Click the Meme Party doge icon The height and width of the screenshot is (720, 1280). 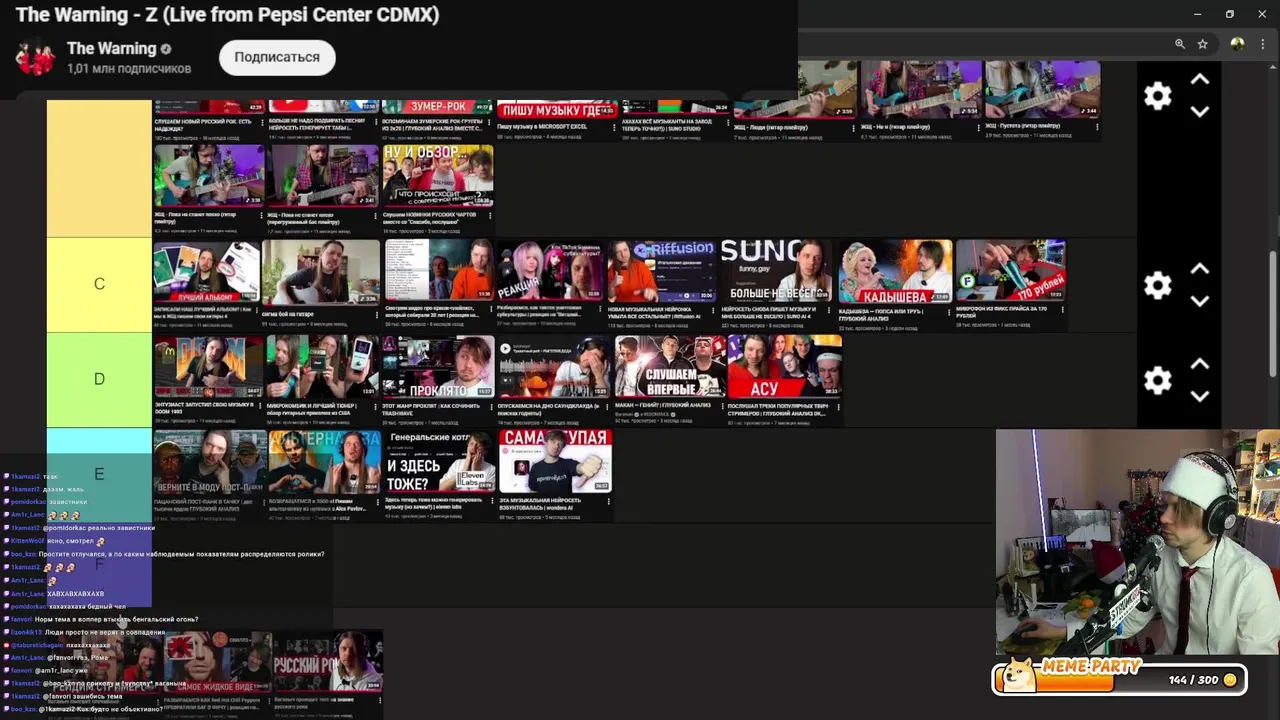pyautogui.click(x=1018, y=674)
